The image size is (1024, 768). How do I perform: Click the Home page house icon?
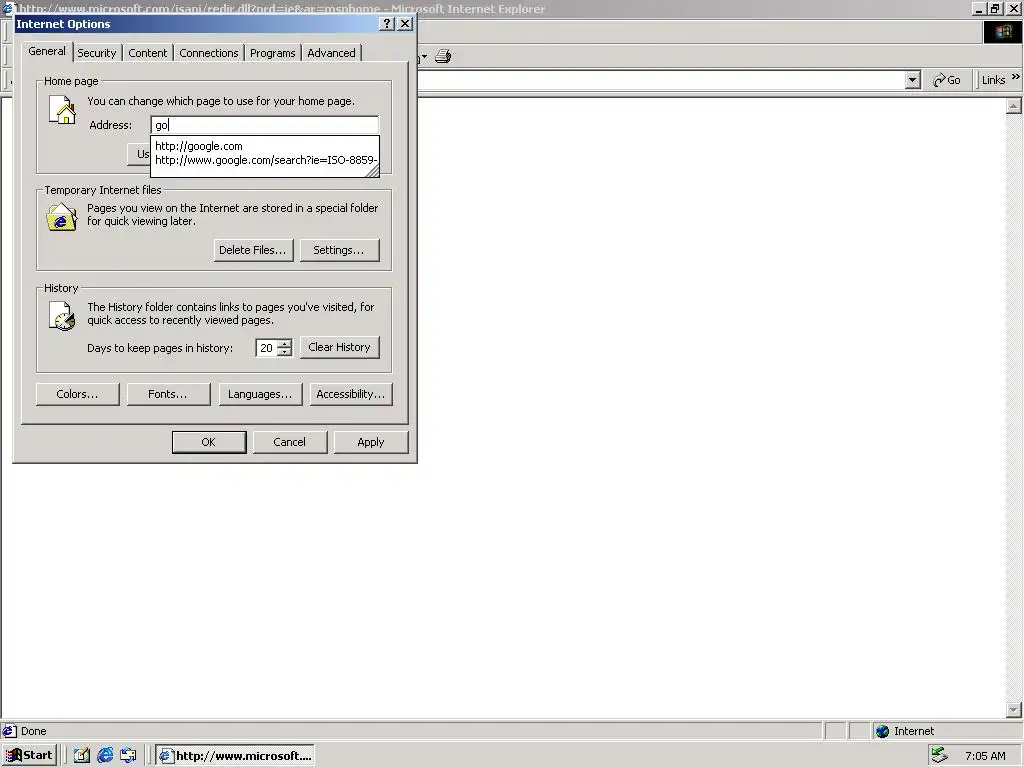(x=62, y=110)
